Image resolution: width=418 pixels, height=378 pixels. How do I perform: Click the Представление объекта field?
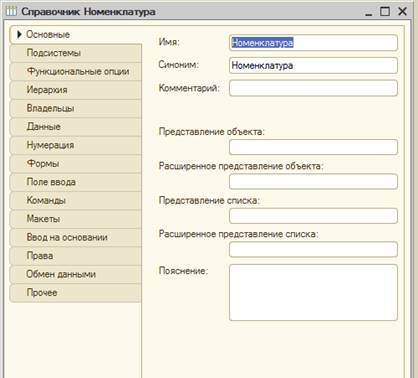click(x=313, y=147)
